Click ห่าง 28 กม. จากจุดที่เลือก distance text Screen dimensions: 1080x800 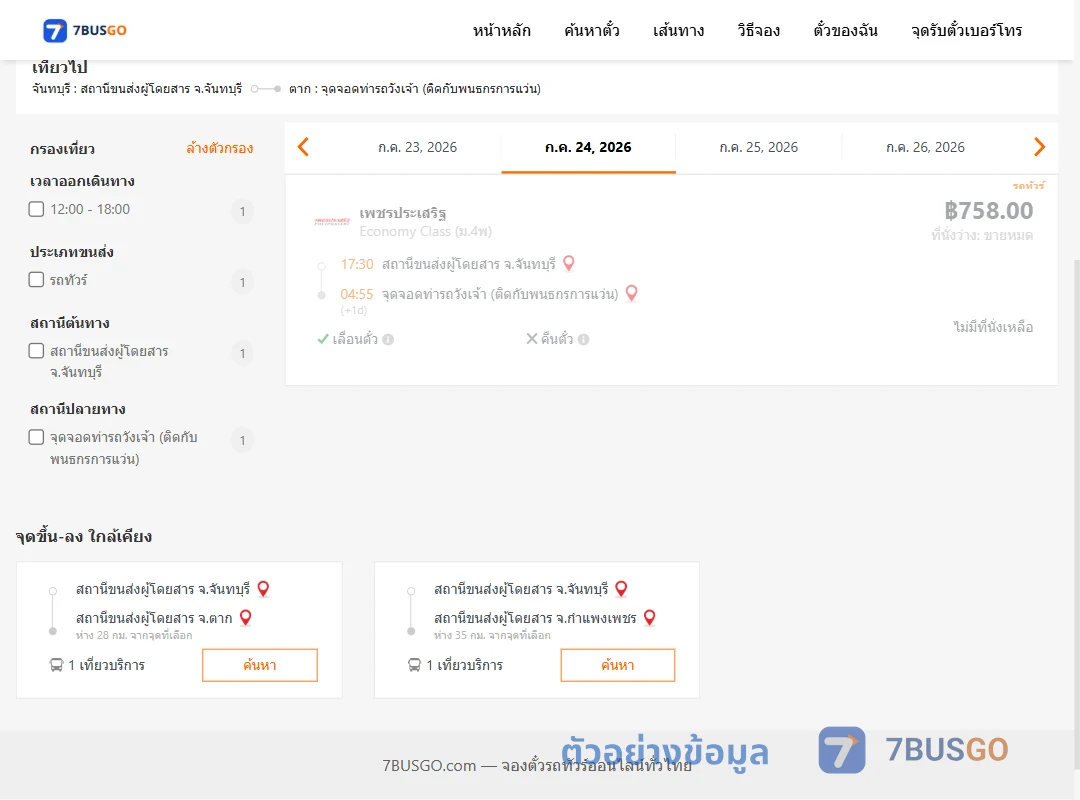[134, 635]
